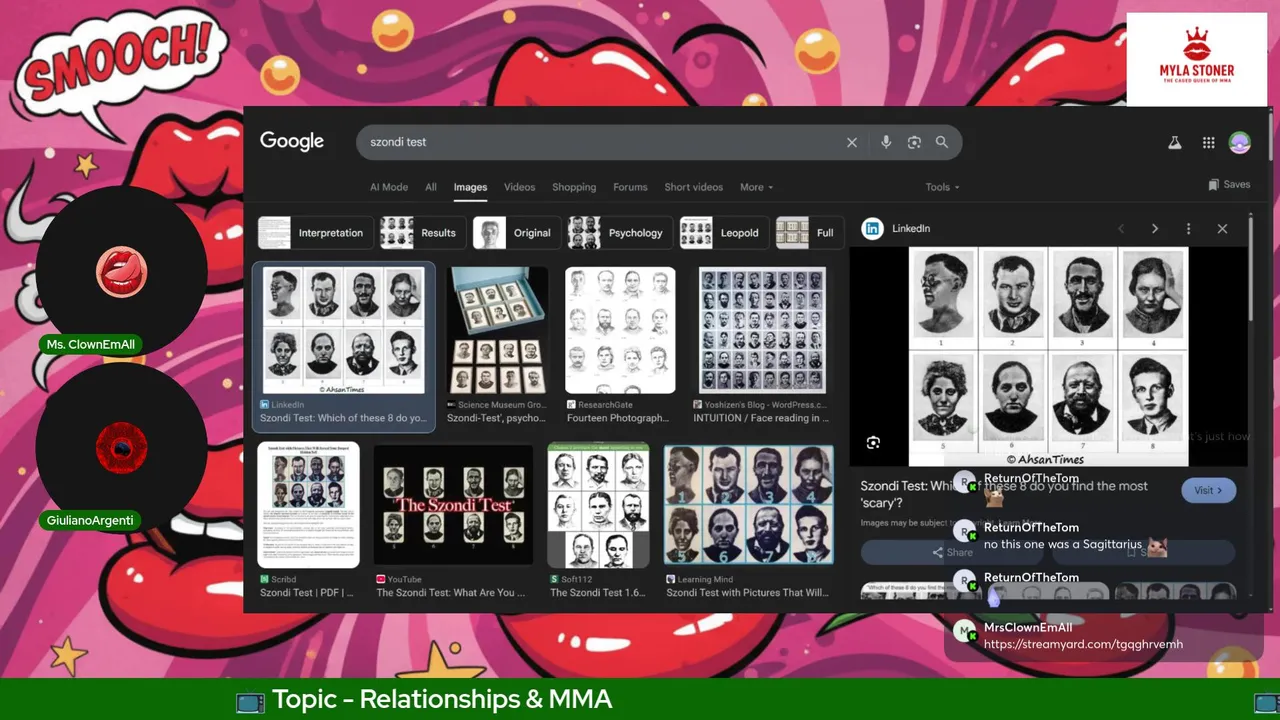The height and width of the screenshot is (720, 1280).
Task: Open the streamyard.com chat link
Action: (x=1083, y=645)
